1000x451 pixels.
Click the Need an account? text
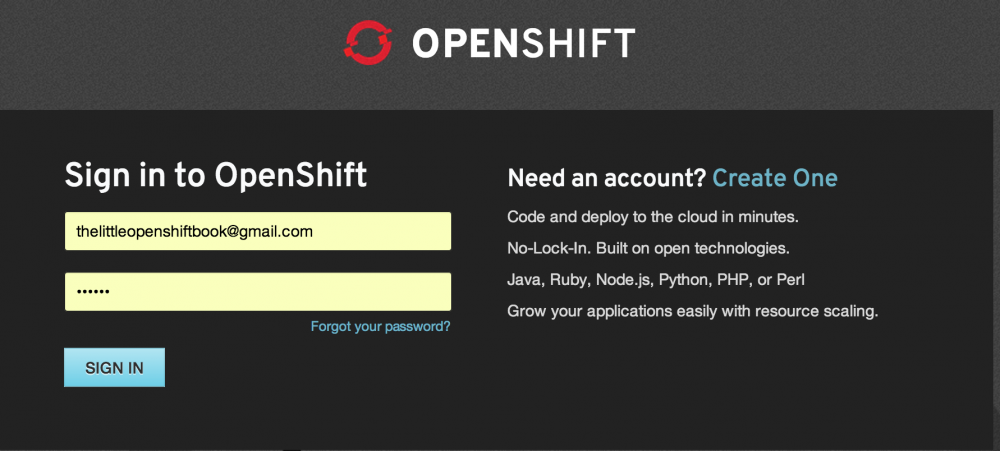pos(607,179)
